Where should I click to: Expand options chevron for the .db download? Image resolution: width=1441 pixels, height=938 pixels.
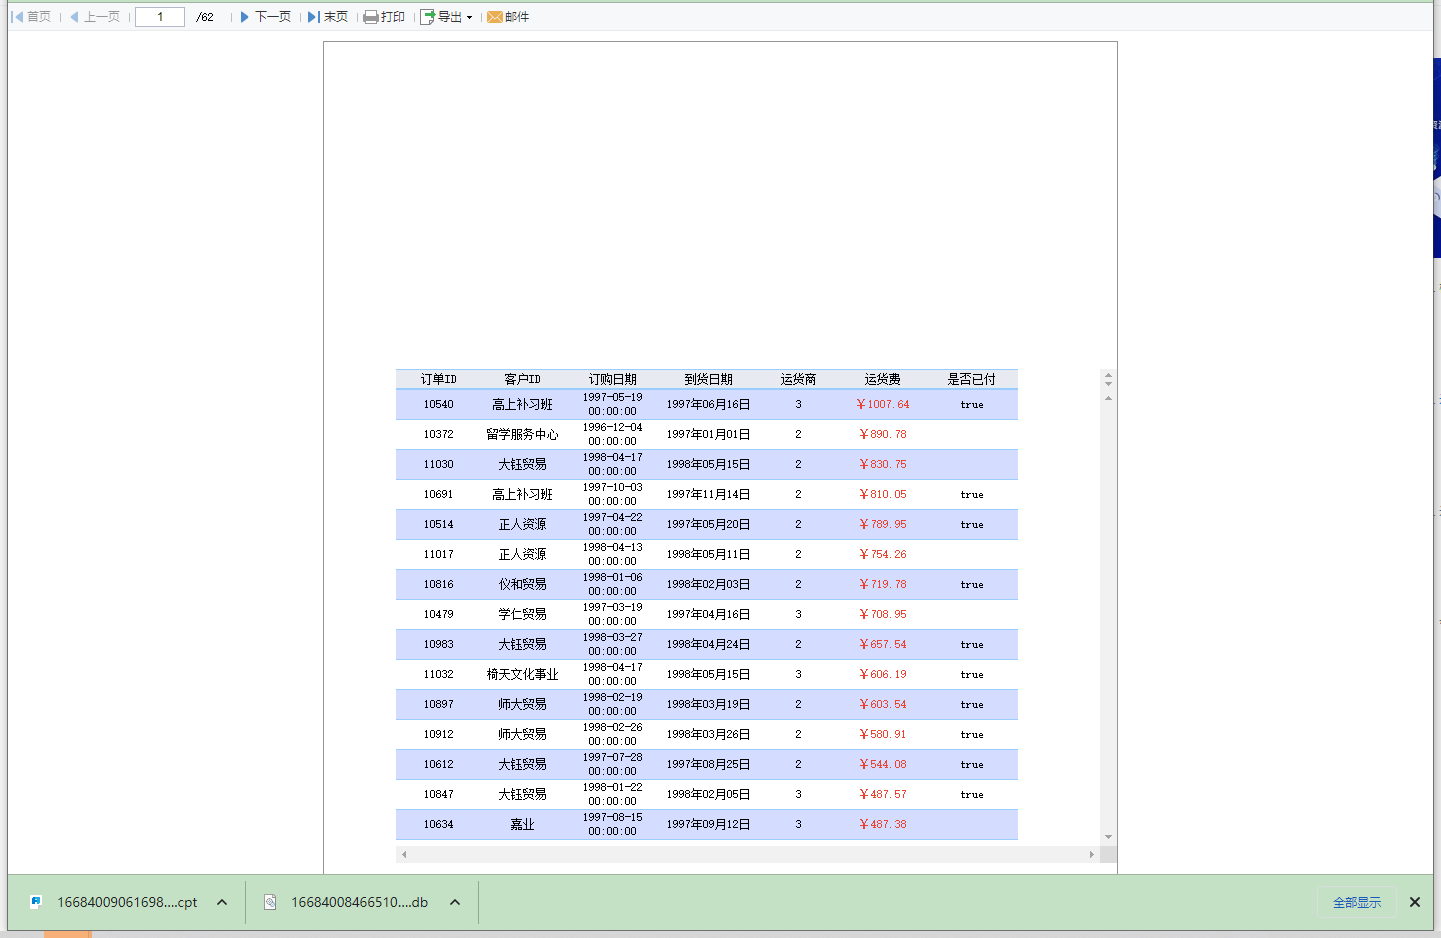click(x=455, y=902)
